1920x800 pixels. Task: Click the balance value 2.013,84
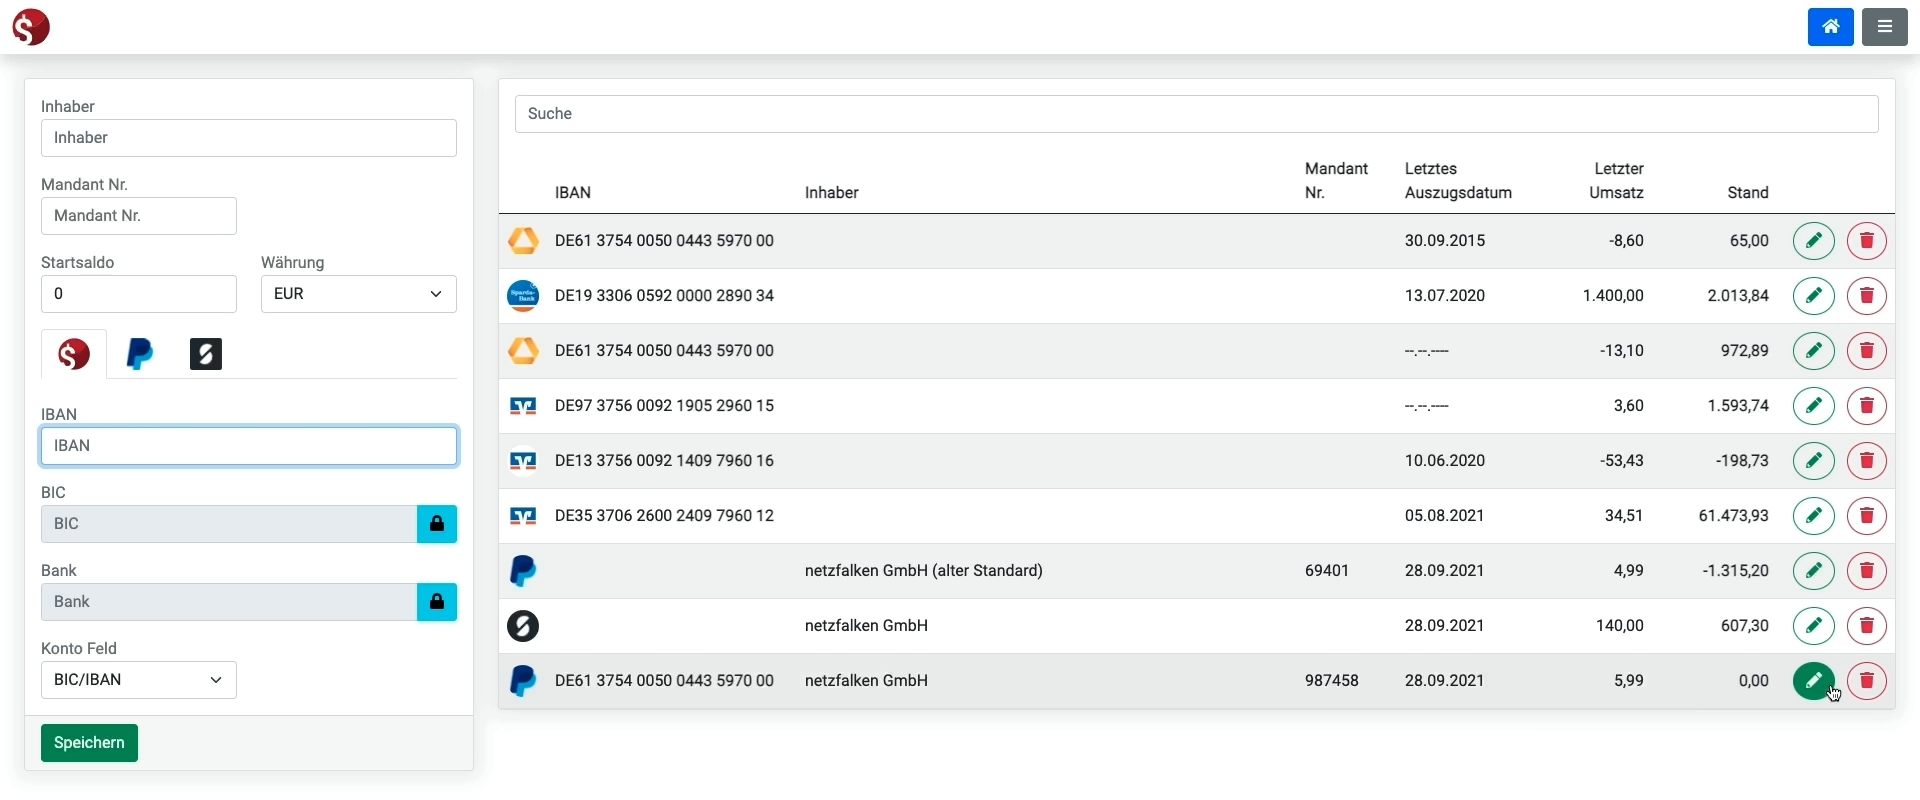(1738, 296)
